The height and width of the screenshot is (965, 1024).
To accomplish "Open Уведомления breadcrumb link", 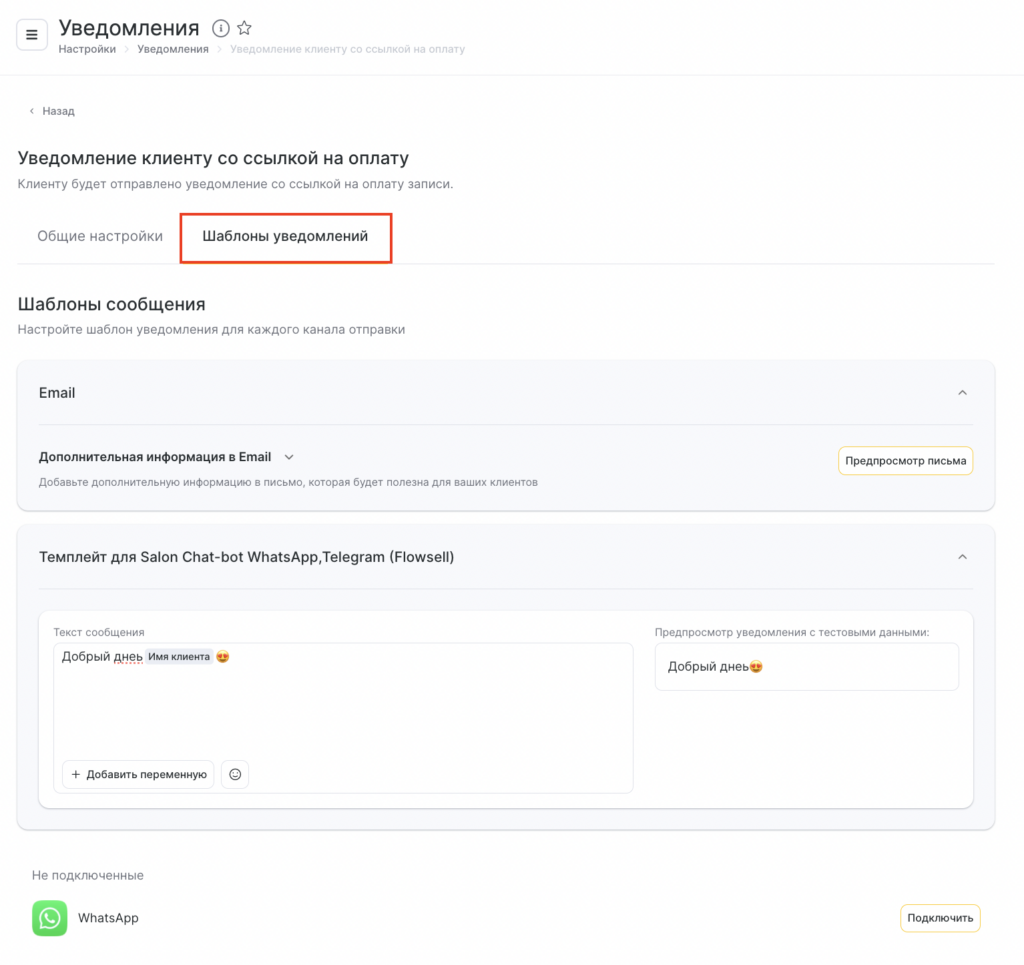I will click(x=173, y=49).
